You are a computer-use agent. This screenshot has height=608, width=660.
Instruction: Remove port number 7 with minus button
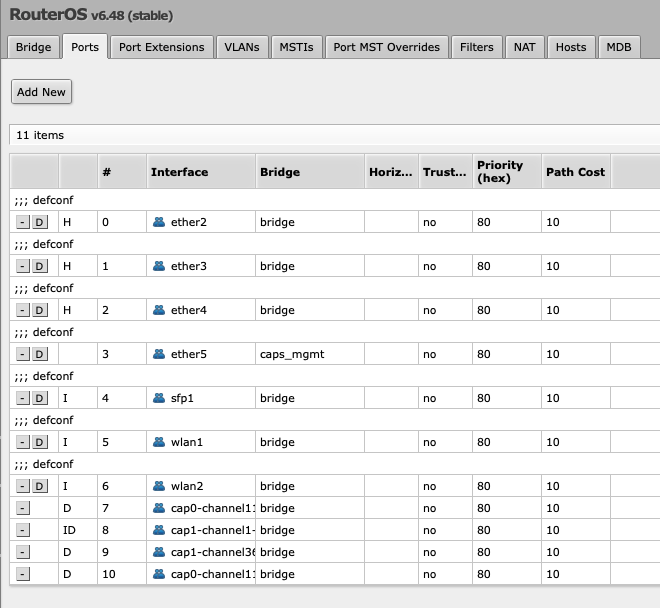[23, 508]
